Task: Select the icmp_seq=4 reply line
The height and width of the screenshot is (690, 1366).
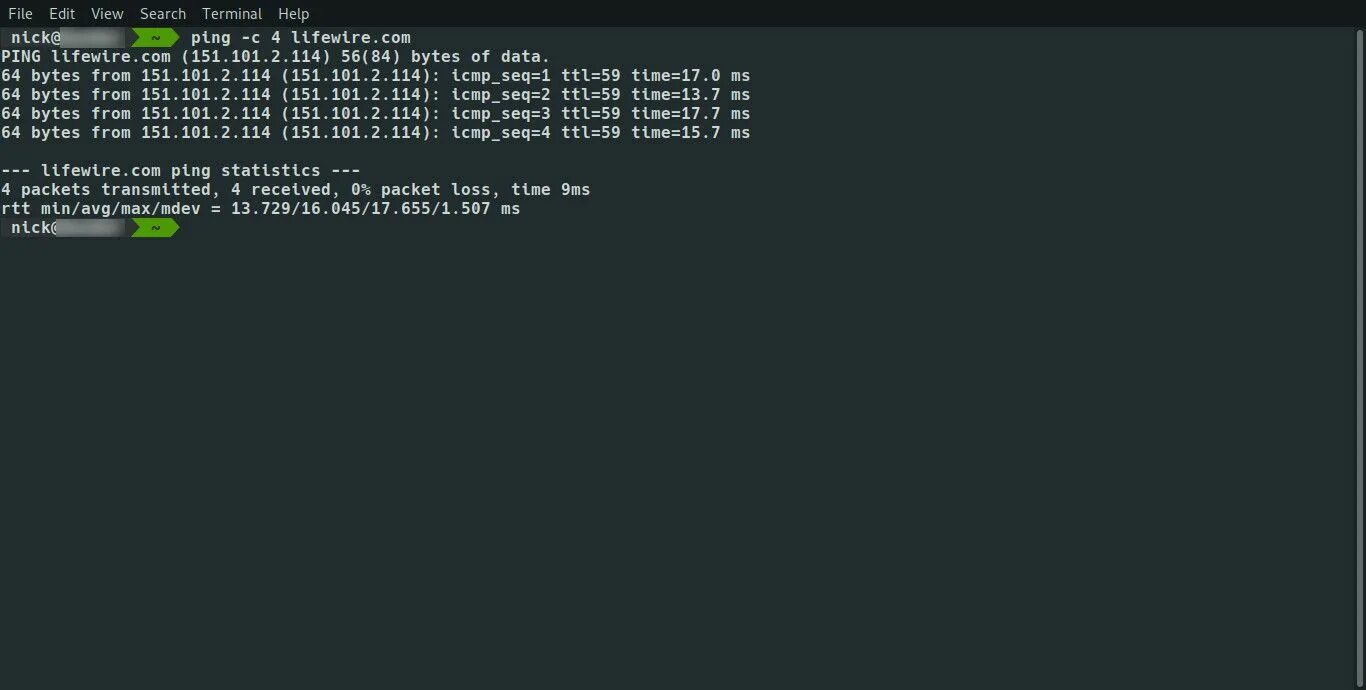Action: 376,133
